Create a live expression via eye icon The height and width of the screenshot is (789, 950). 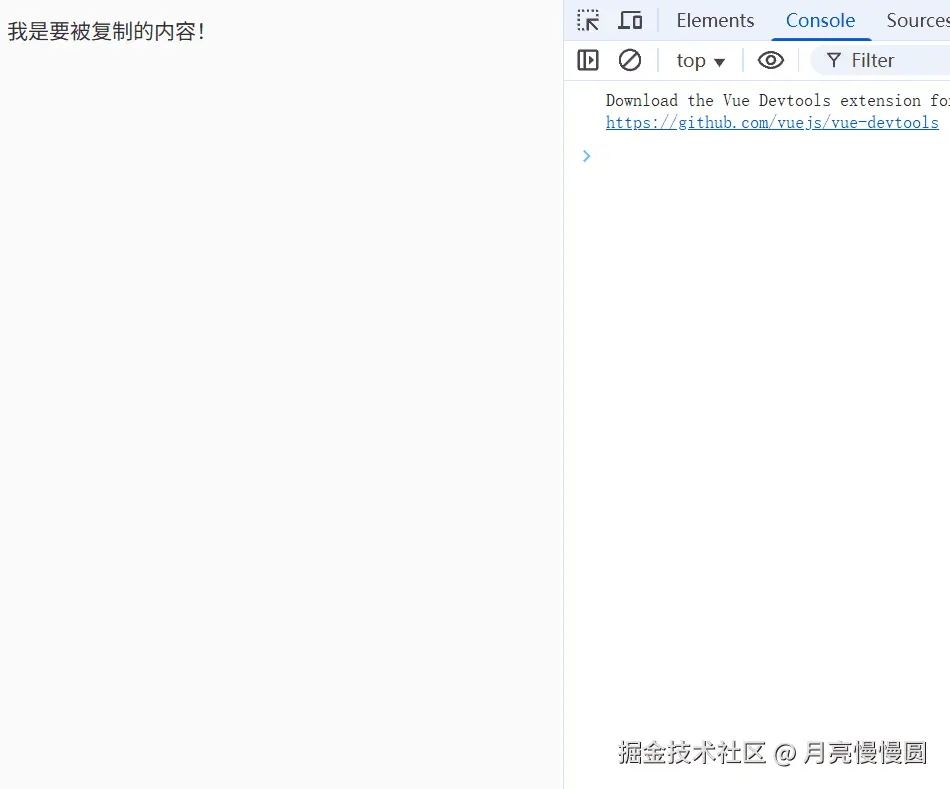770,60
